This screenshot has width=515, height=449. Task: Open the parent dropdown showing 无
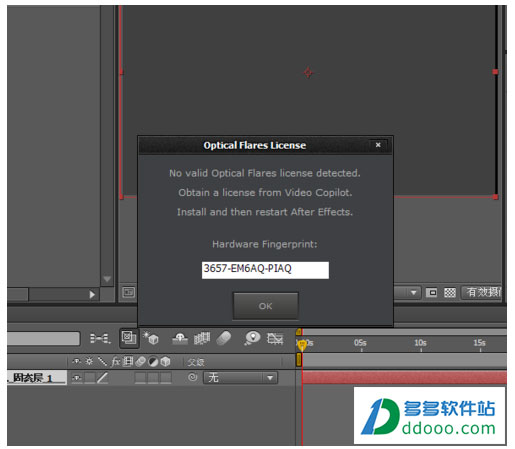(240, 378)
